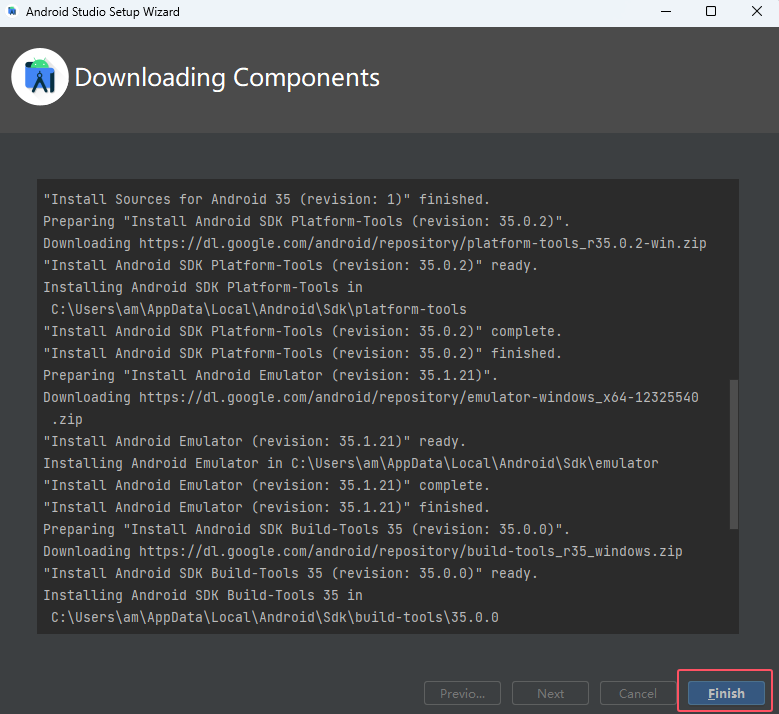779x714 pixels.
Task: Click the 'Install Sources for Android 35' finished line
Action: coord(266,200)
